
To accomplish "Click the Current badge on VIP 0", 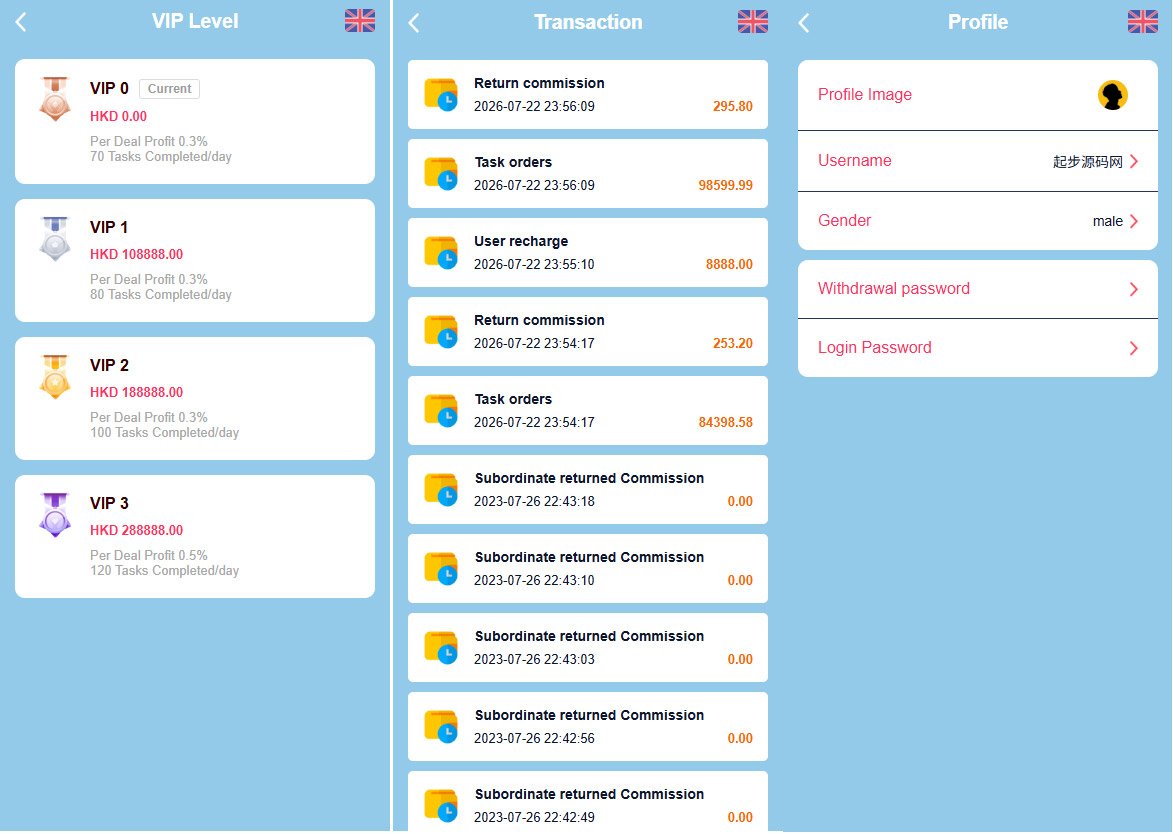I will click(x=169, y=89).
